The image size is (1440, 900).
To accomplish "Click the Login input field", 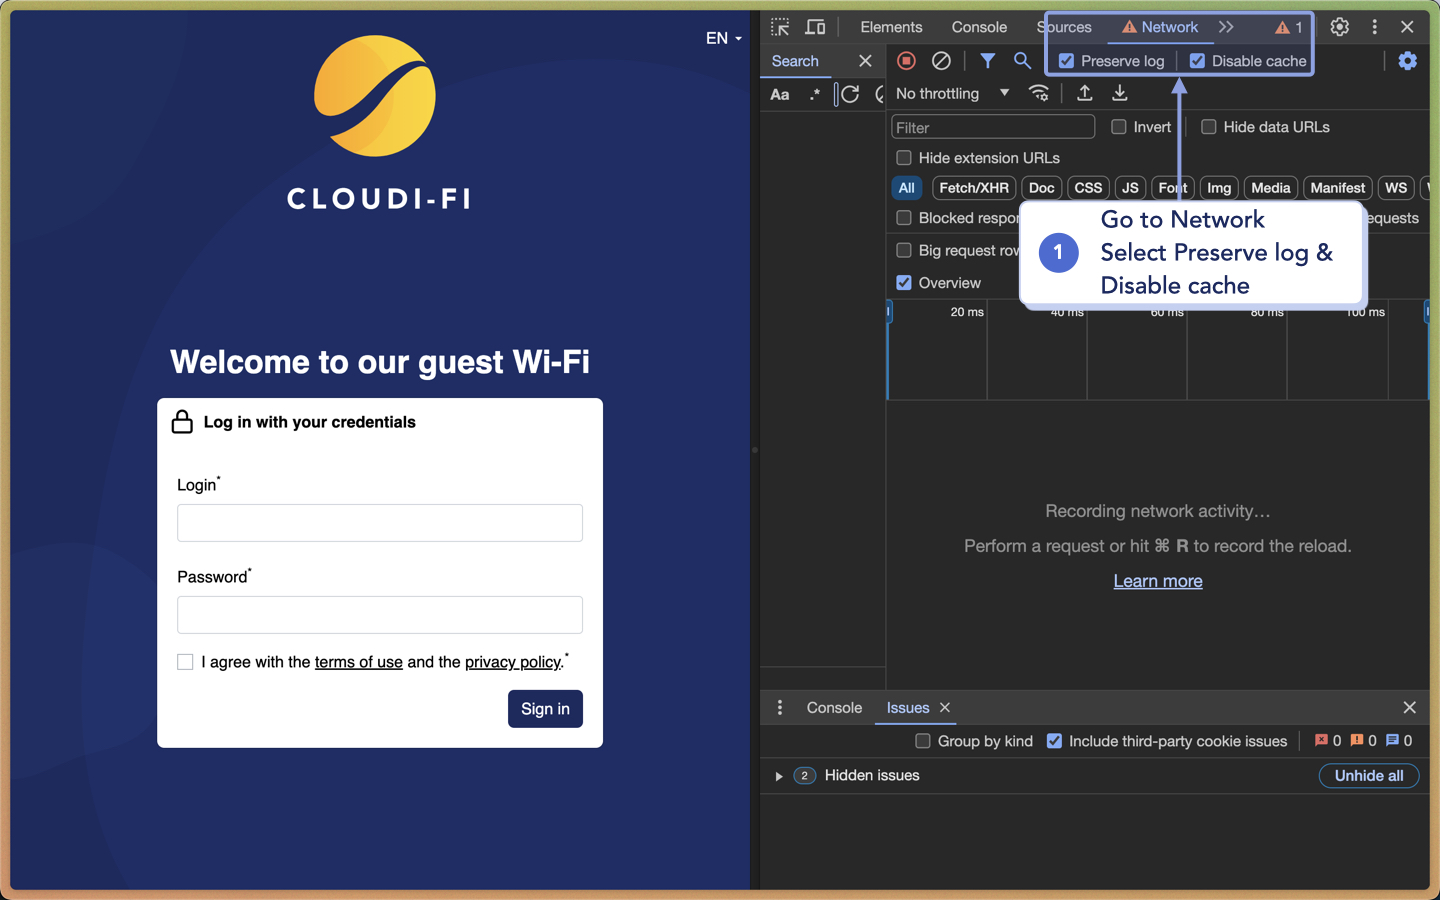I will pyautogui.click(x=380, y=523).
